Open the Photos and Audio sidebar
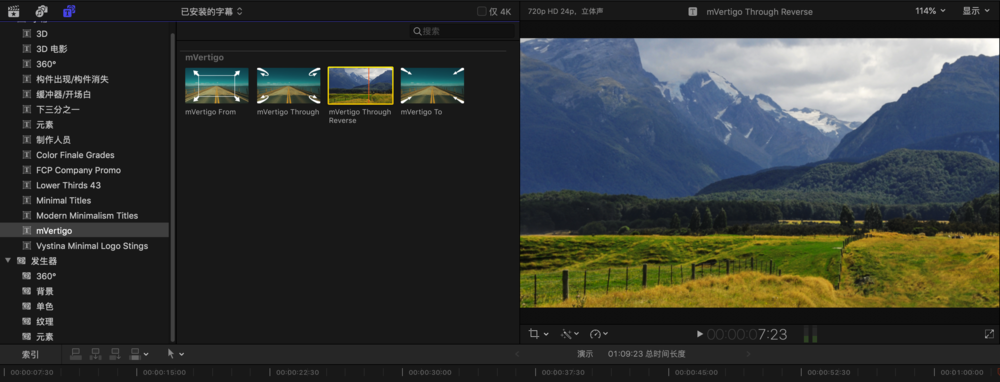The width and height of the screenshot is (1000, 382). [41, 11]
